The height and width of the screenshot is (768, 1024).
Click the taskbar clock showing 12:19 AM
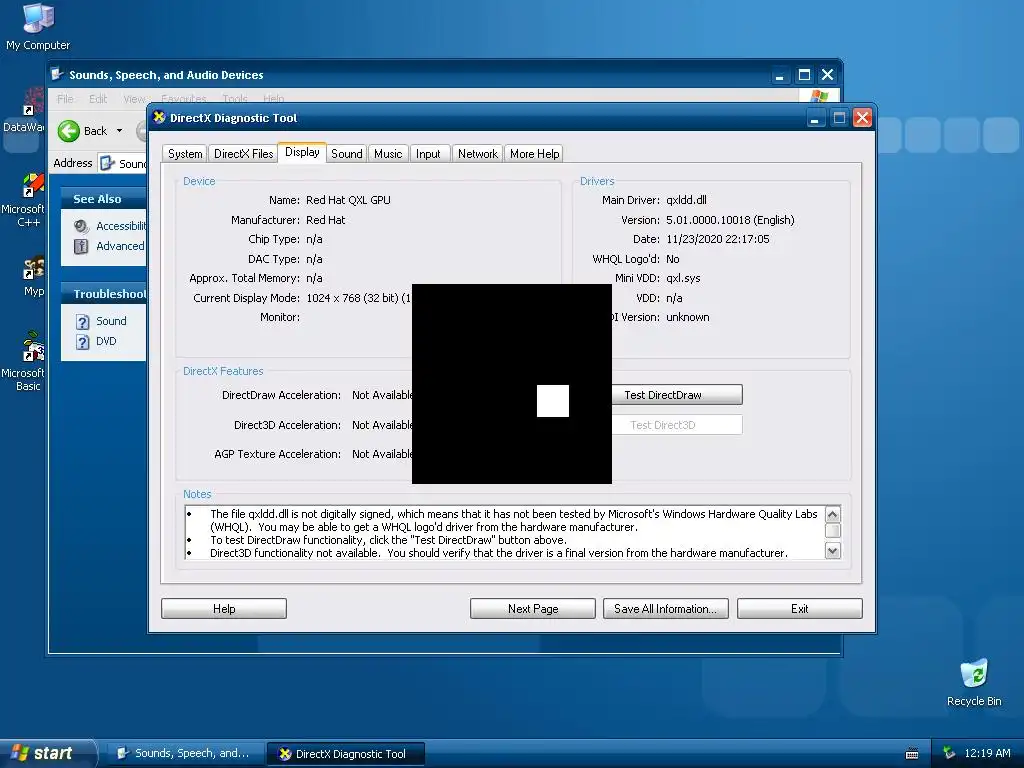coord(987,753)
